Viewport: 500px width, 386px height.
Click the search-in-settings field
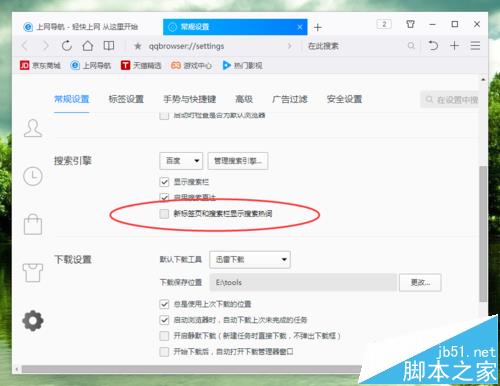coord(450,99)
